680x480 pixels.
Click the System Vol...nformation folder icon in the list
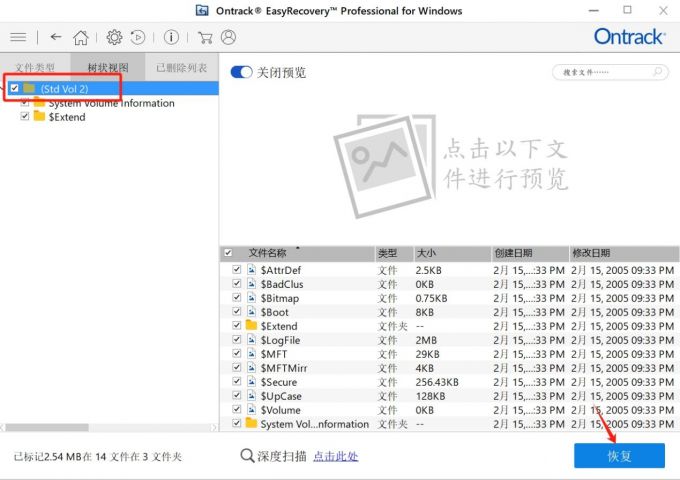(252, 423)
